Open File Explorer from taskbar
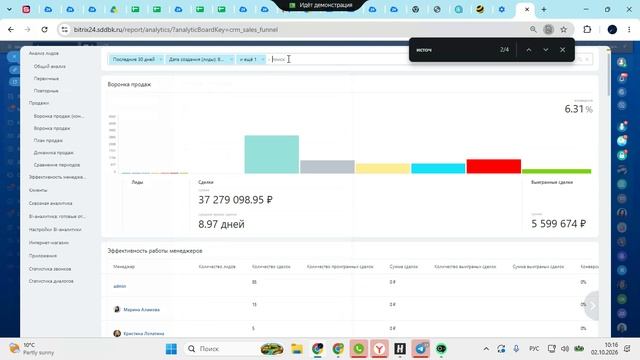The image size is (640, 360). [297, 349]
